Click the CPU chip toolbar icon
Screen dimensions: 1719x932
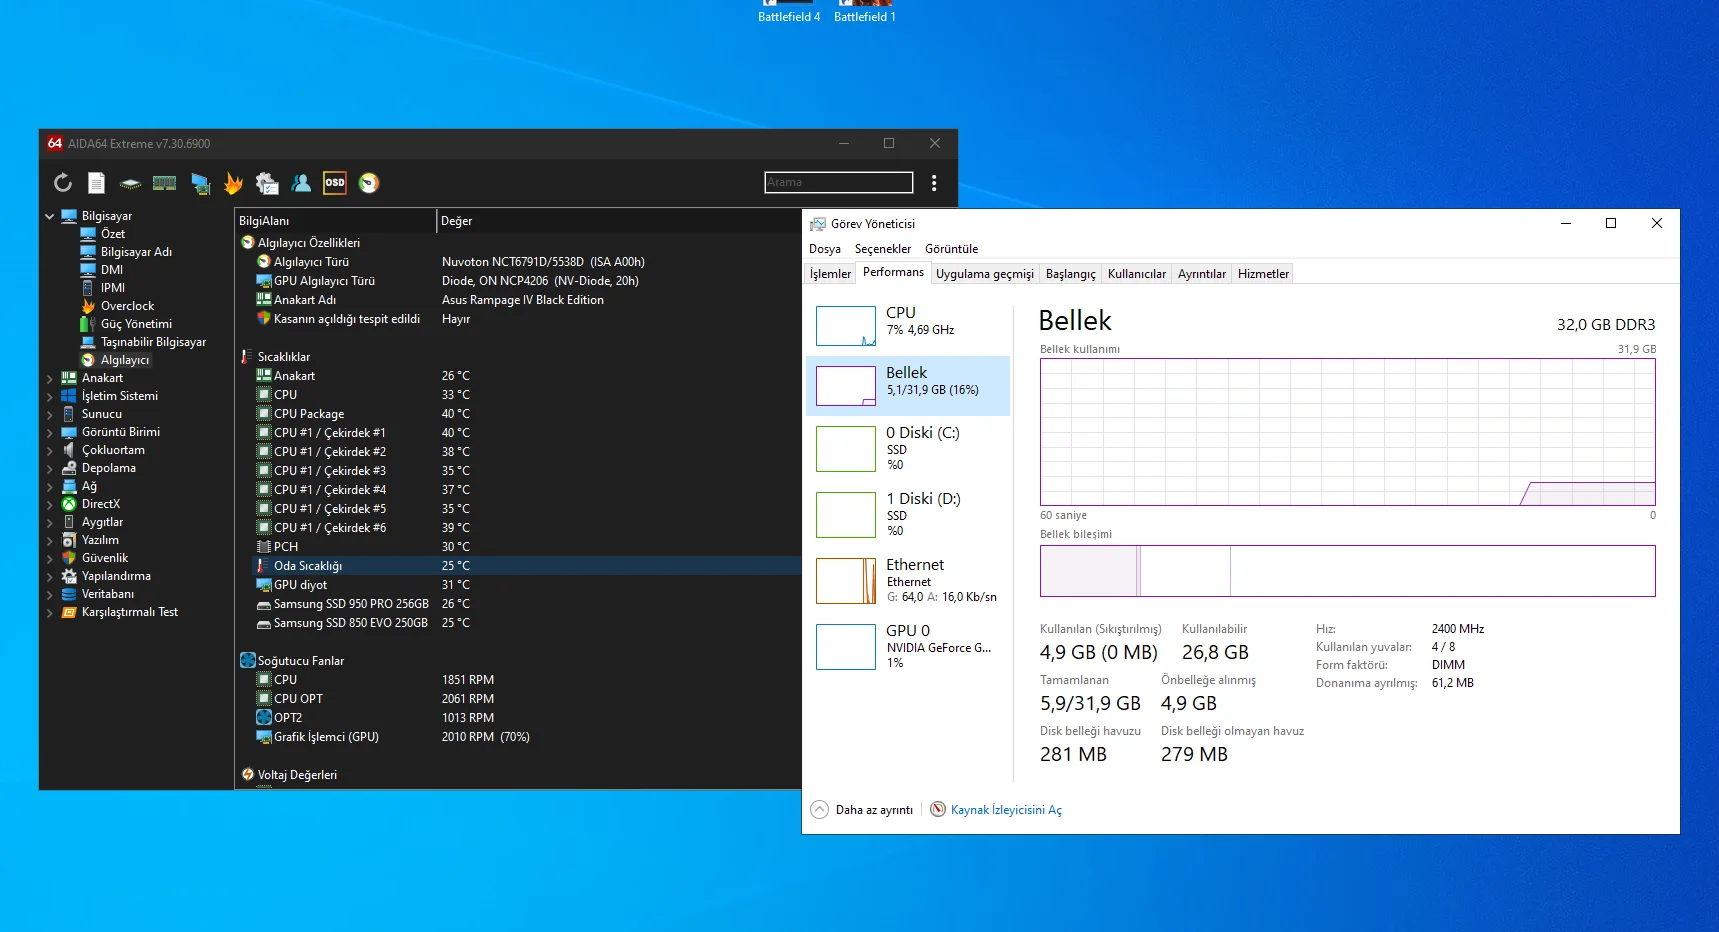[130, 183]
